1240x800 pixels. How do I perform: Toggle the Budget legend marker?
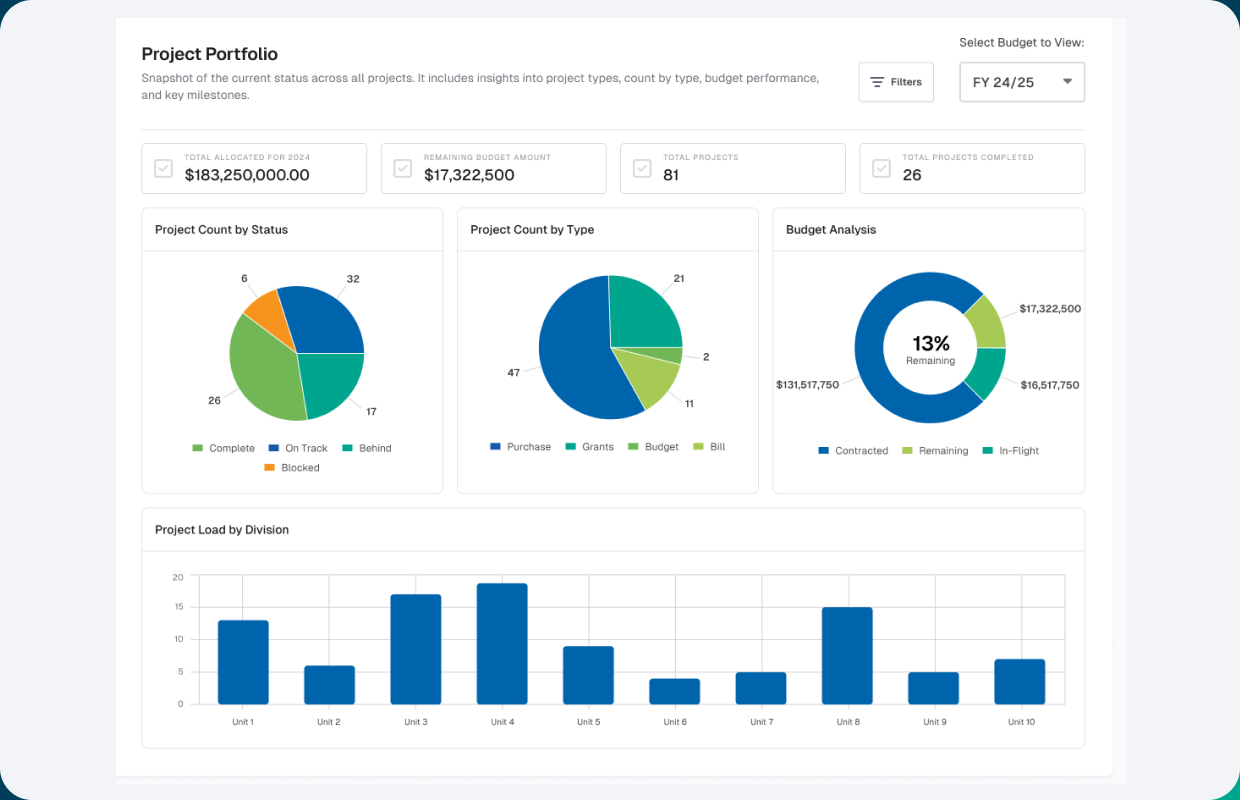pyautogui.click(x=635, y=447)
